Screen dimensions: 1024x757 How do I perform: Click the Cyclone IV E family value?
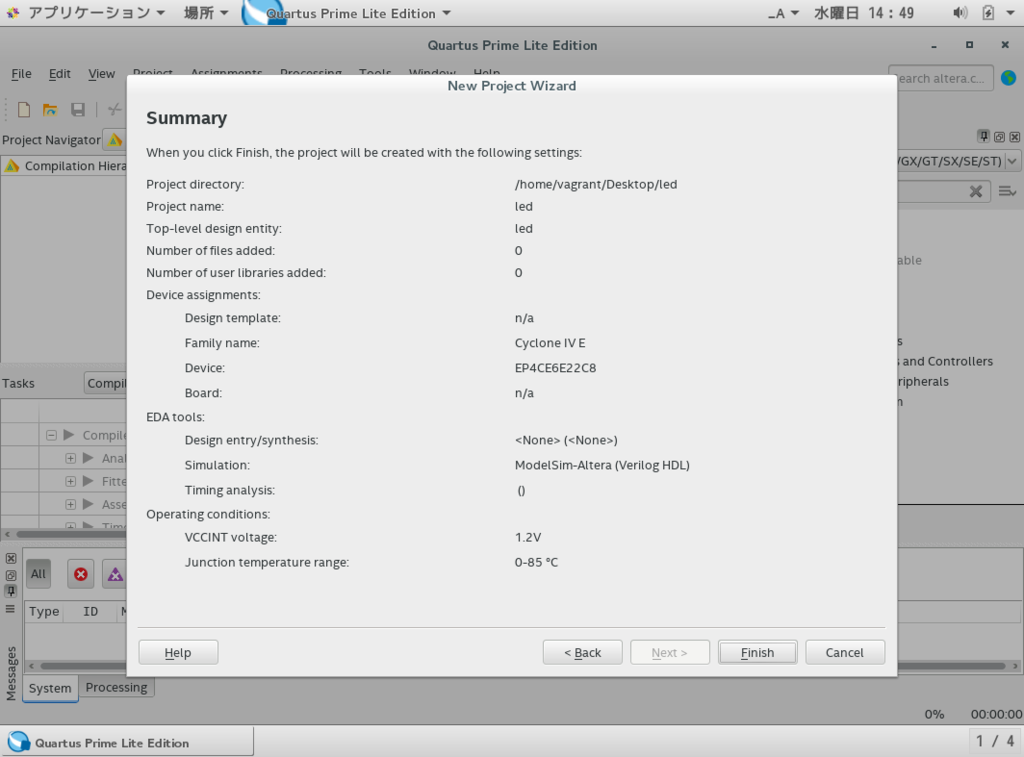pyautogui.click(x=550, y=343)
